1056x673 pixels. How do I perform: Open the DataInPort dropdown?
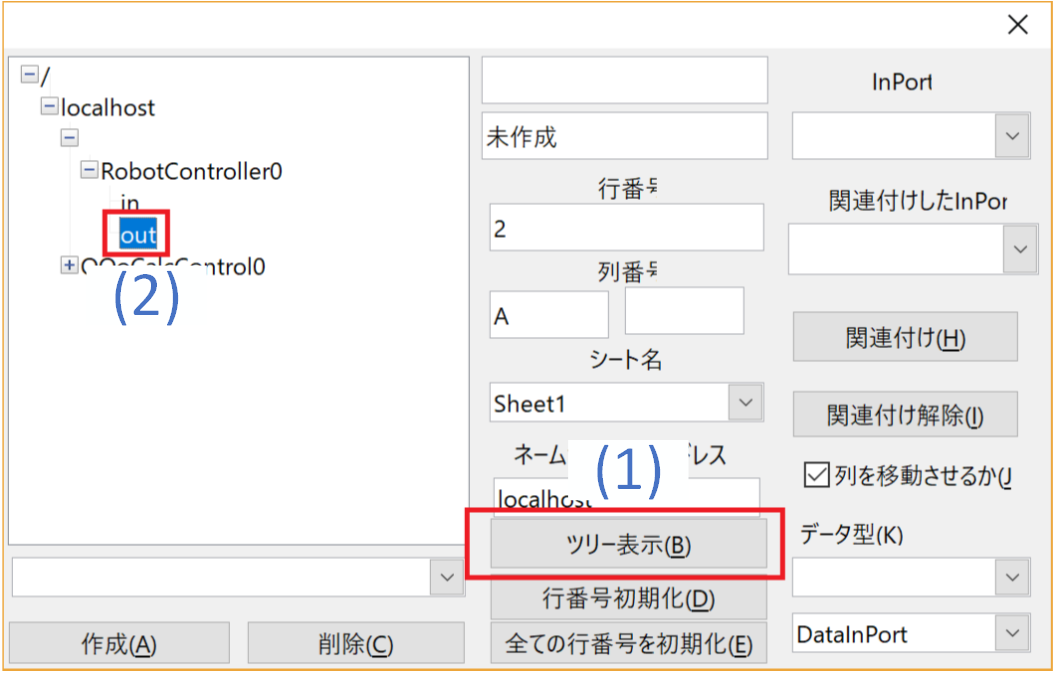pos(1012,634)
